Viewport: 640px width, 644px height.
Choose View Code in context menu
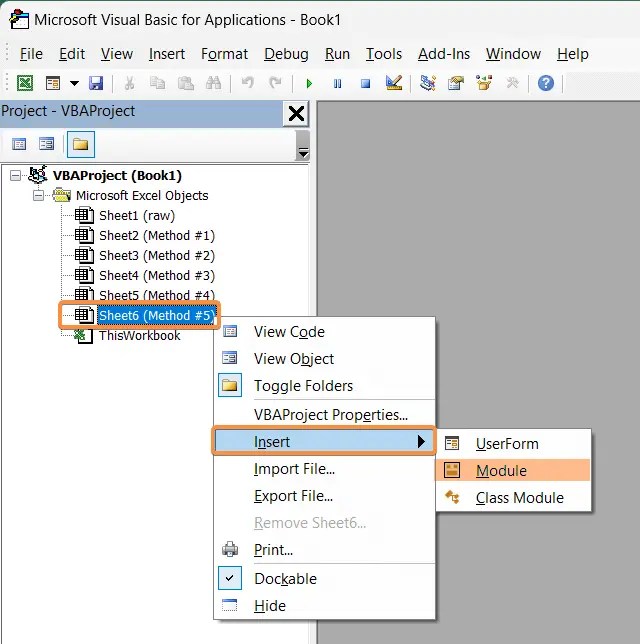(x=325, y=332)
